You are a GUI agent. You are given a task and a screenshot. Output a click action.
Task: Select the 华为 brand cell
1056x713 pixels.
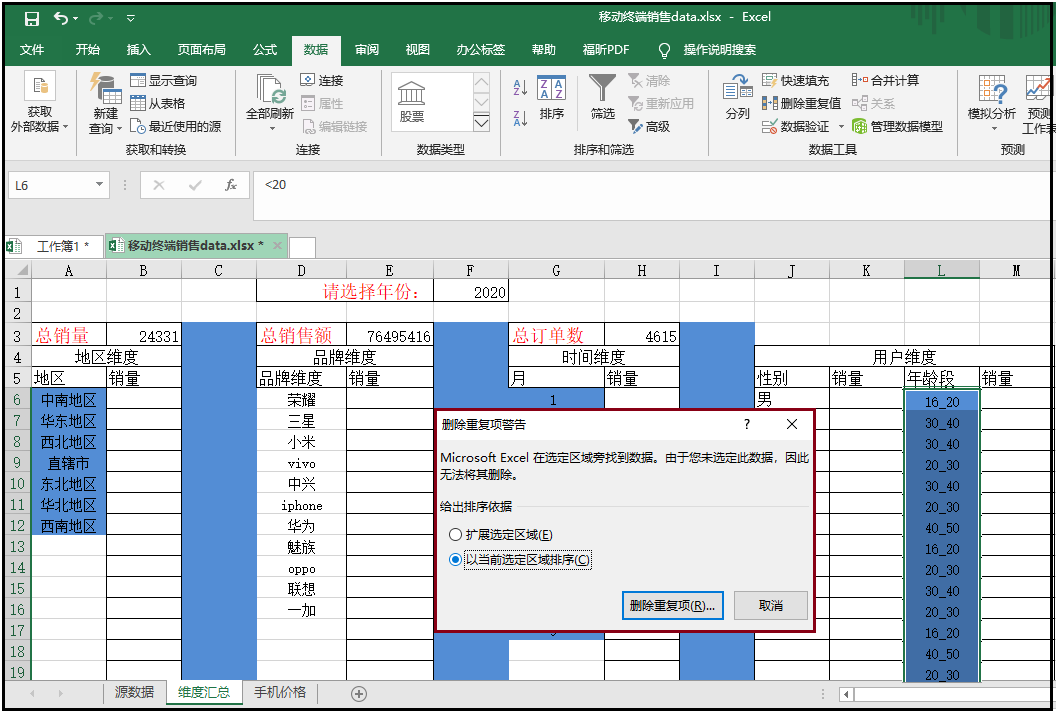point(301,525)
